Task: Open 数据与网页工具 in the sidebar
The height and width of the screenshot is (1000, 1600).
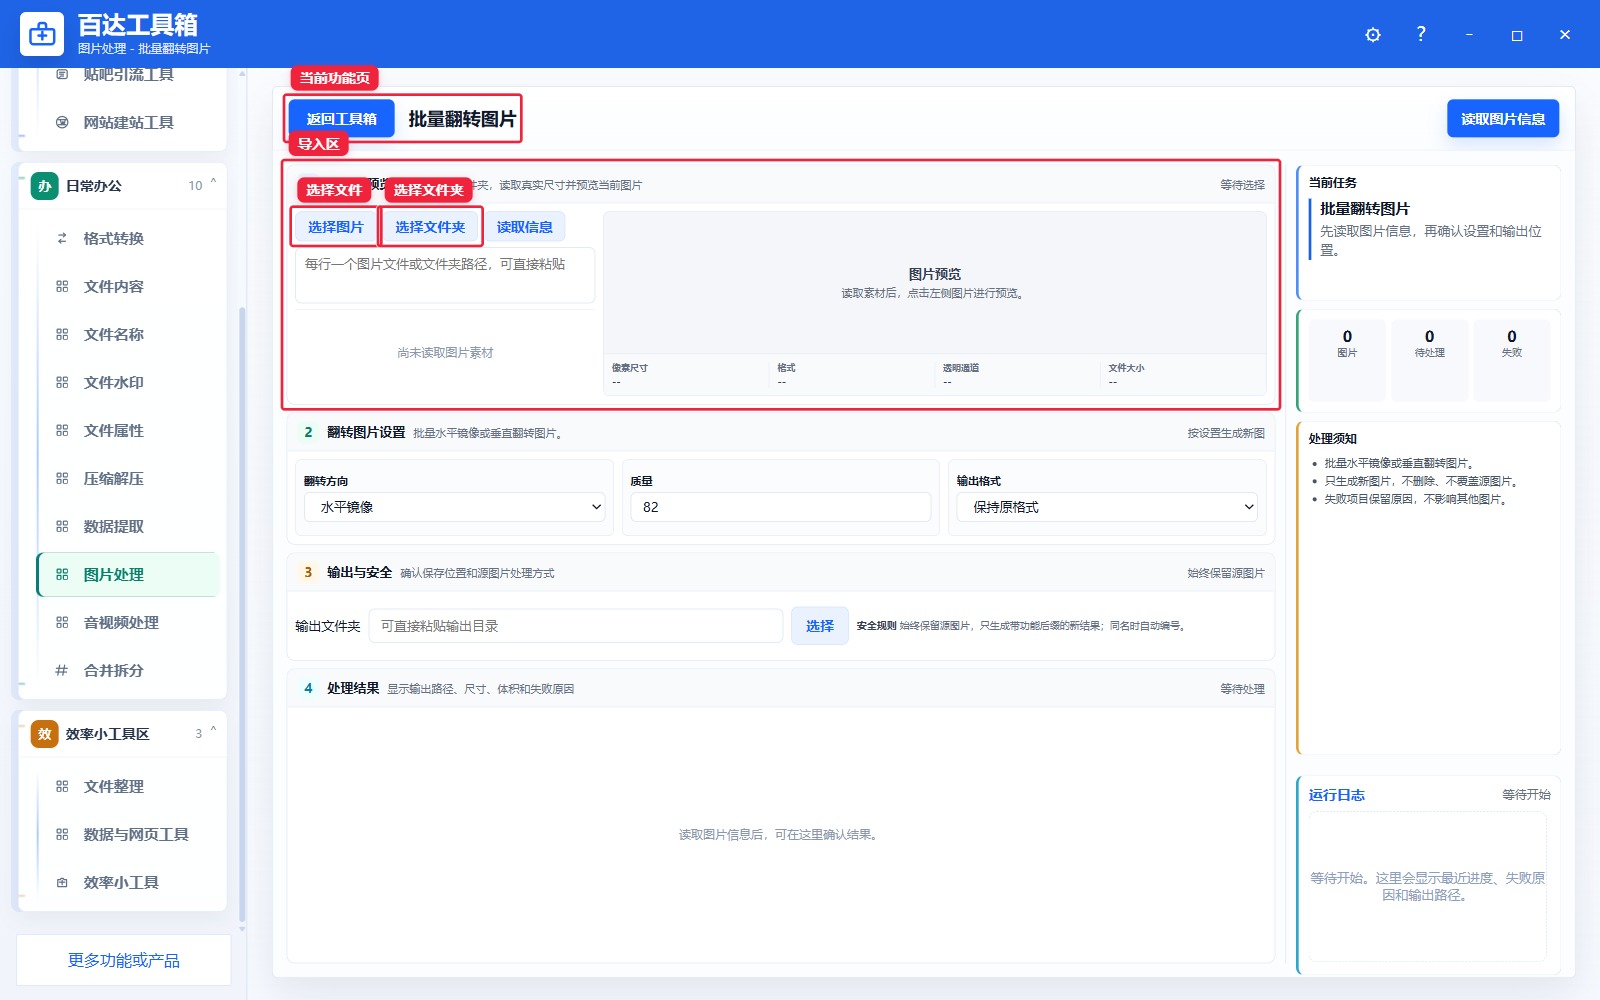Action: pos(128,834)
